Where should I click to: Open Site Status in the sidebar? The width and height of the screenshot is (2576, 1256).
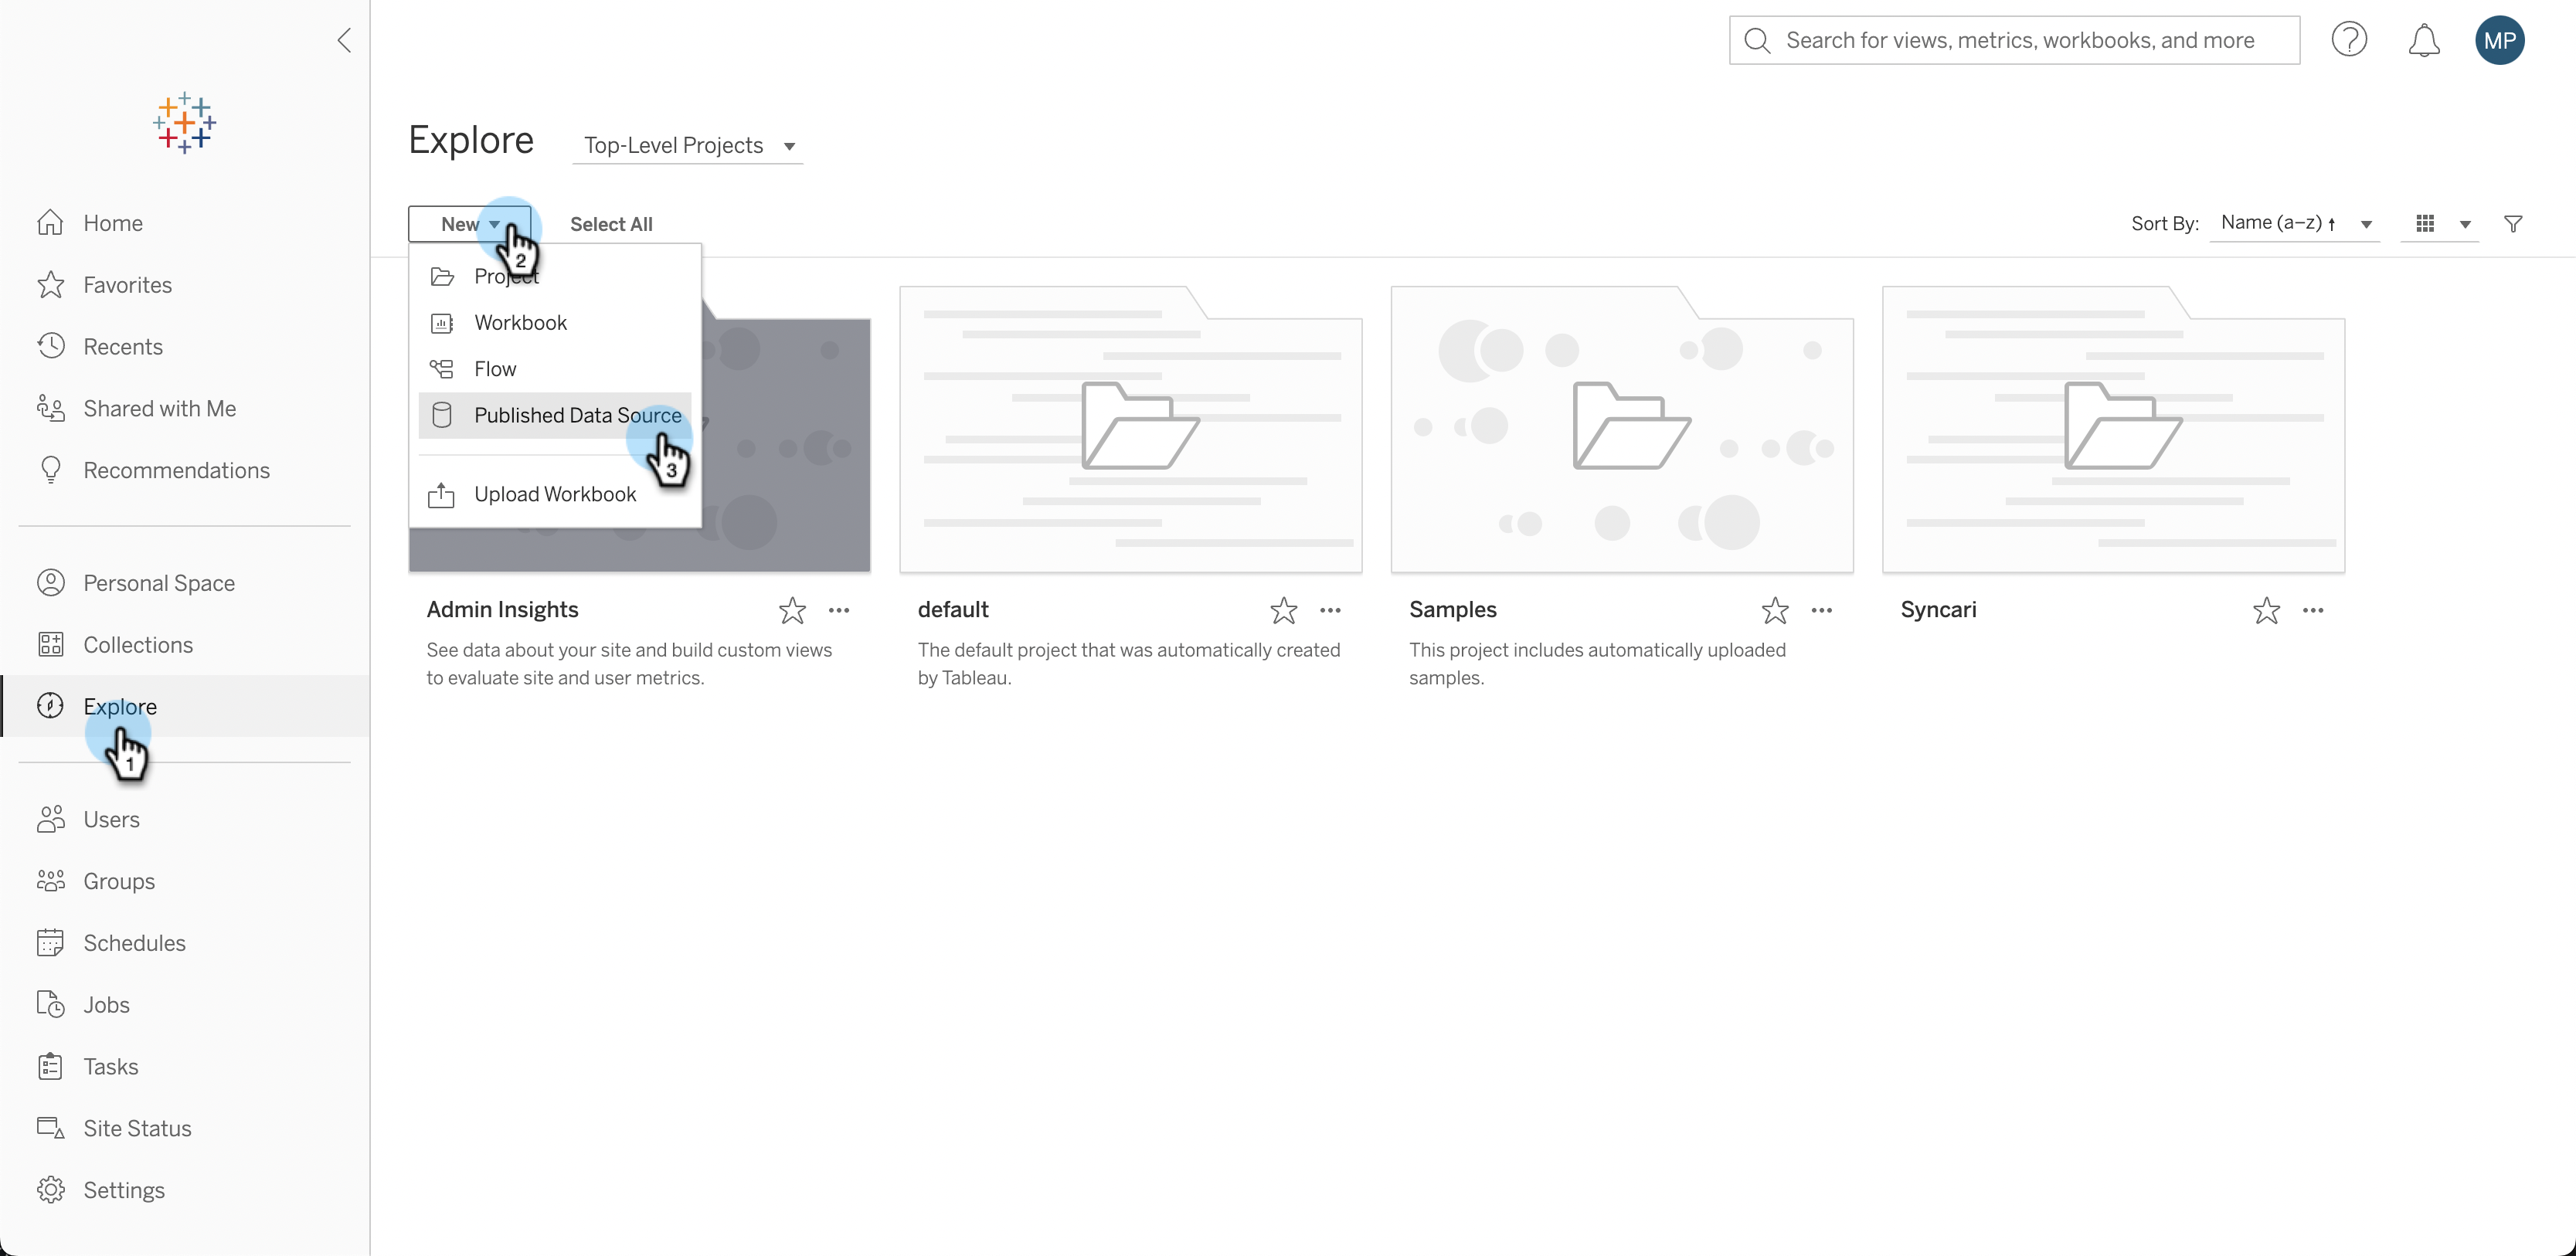(185, 1129)
